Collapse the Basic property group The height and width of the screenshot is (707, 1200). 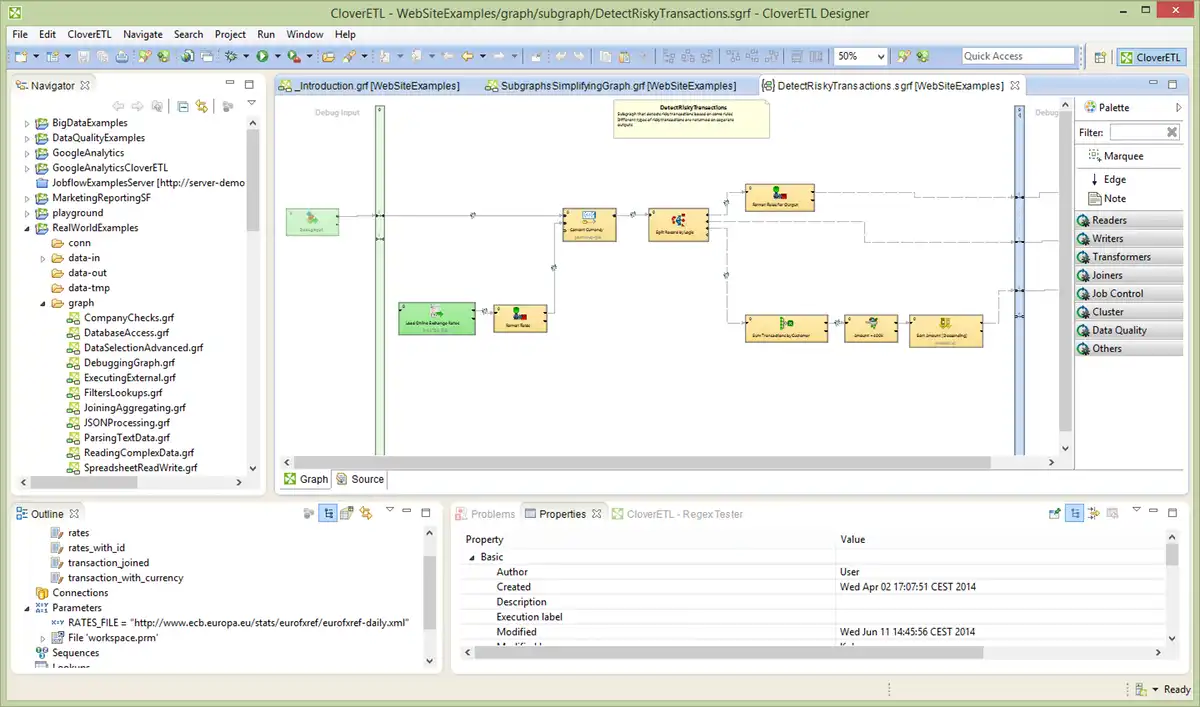[x=470, y=557]
